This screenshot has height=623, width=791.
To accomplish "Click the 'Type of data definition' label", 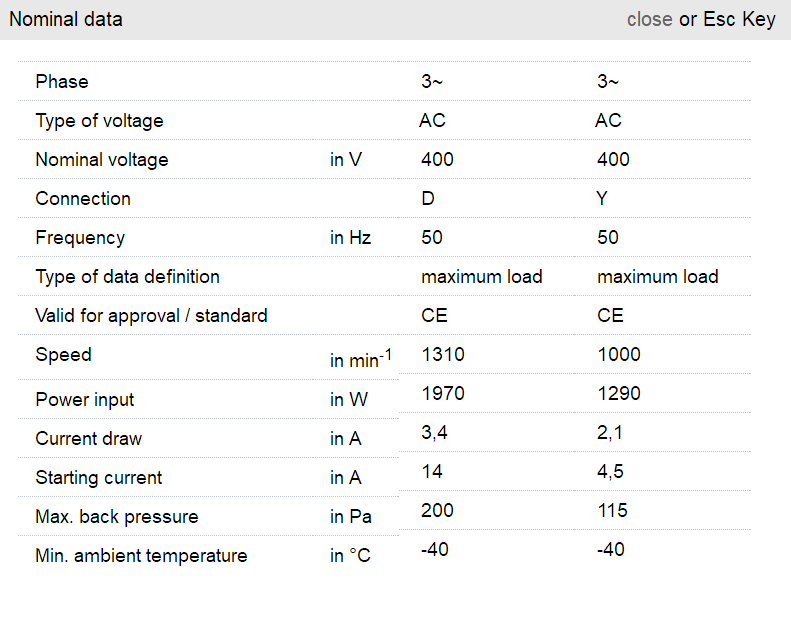I will click(127, 277).
